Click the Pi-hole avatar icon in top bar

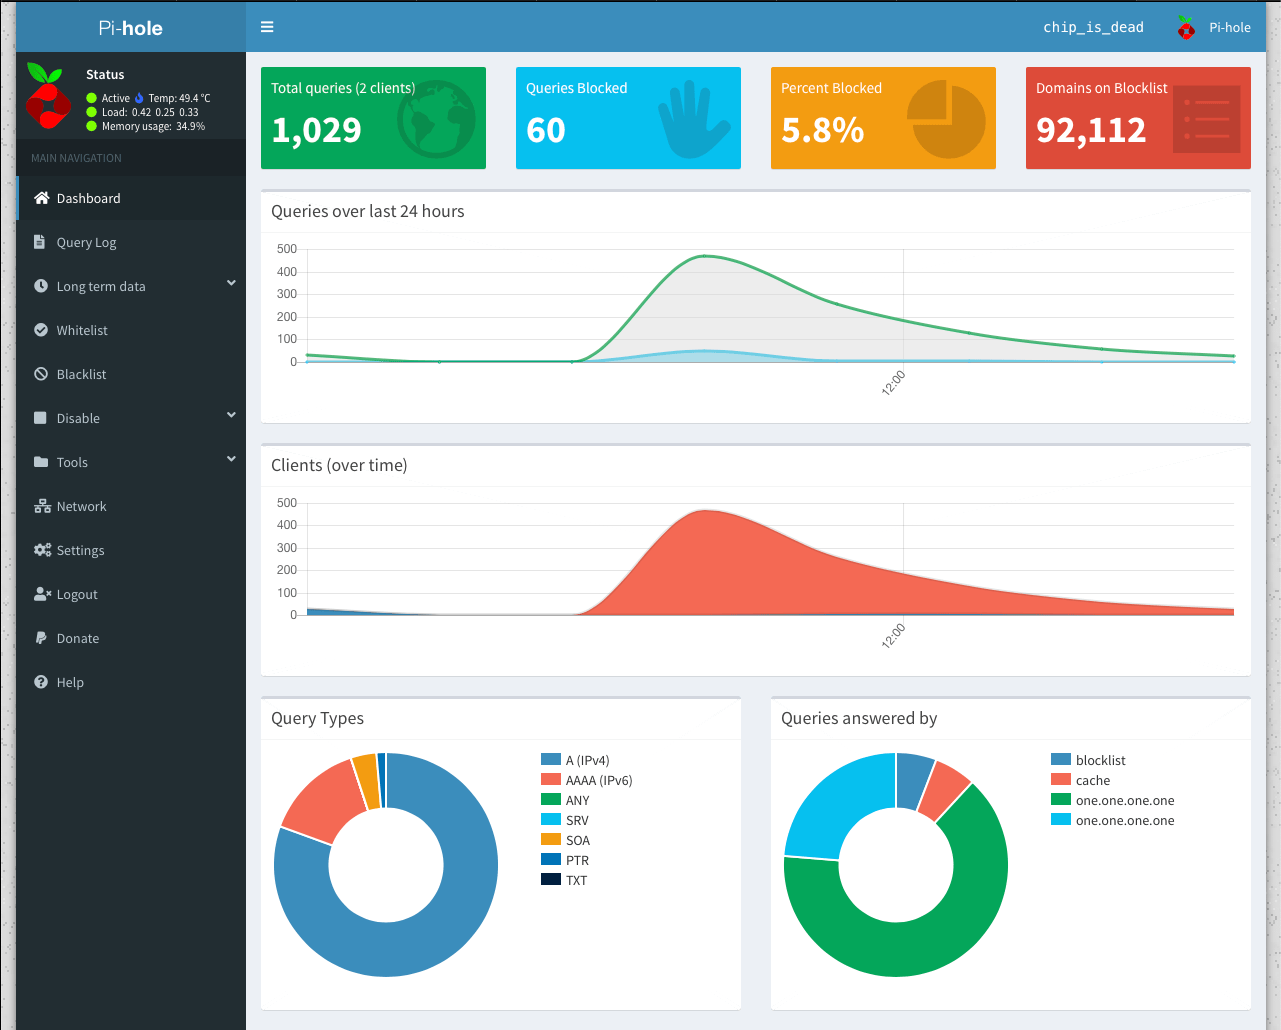click(x=1186, y=28)
